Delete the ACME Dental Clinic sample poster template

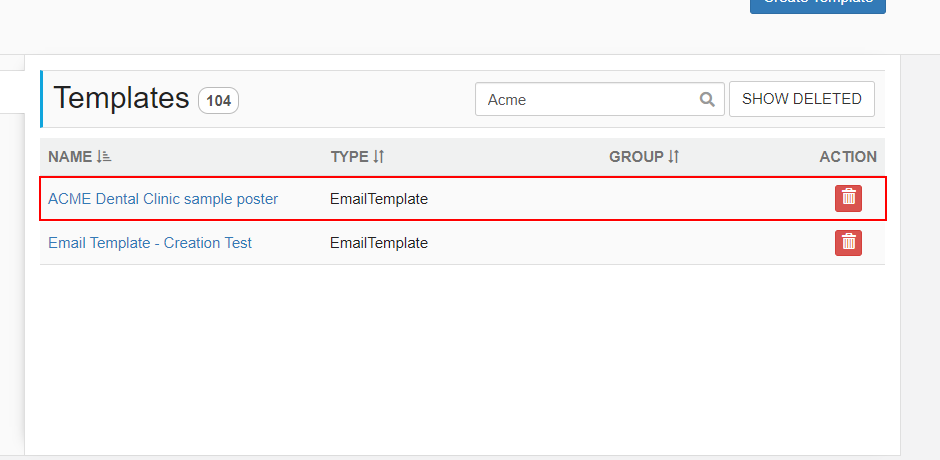[848, 199]
